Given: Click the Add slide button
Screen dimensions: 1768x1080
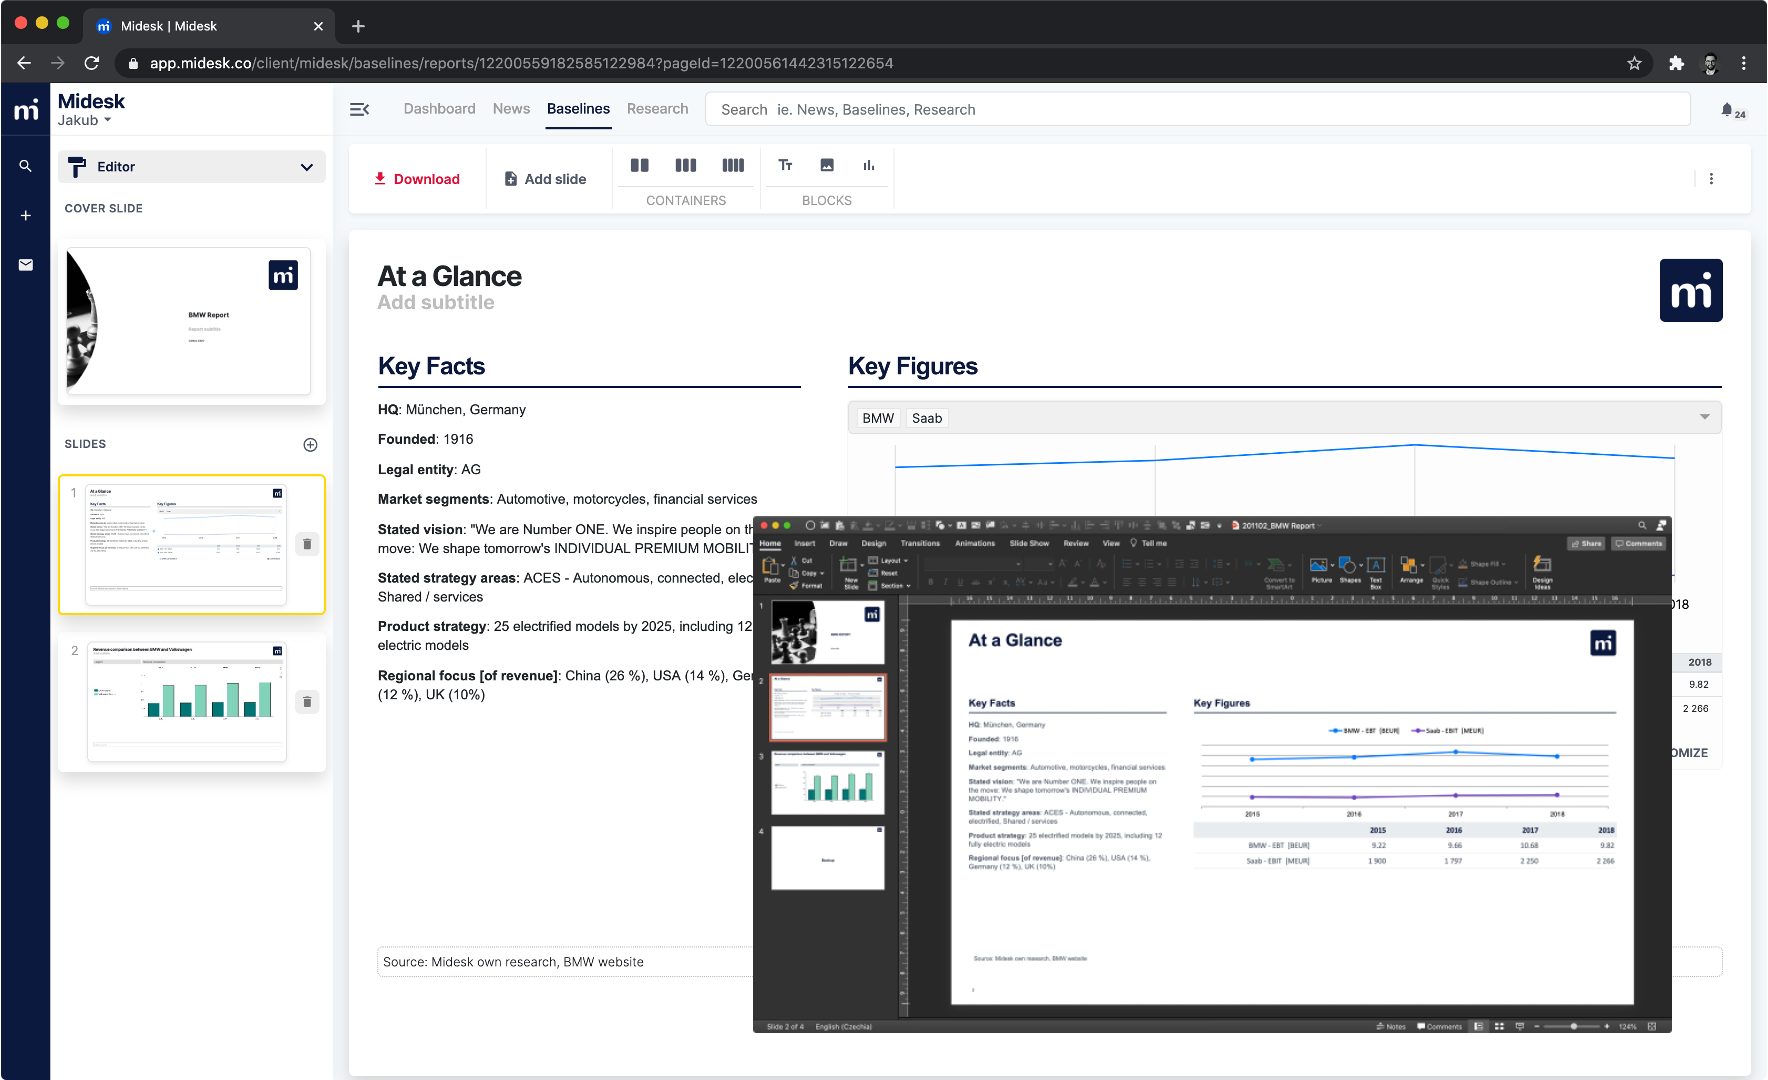Looking at the screenshot, I should point(545,179).
